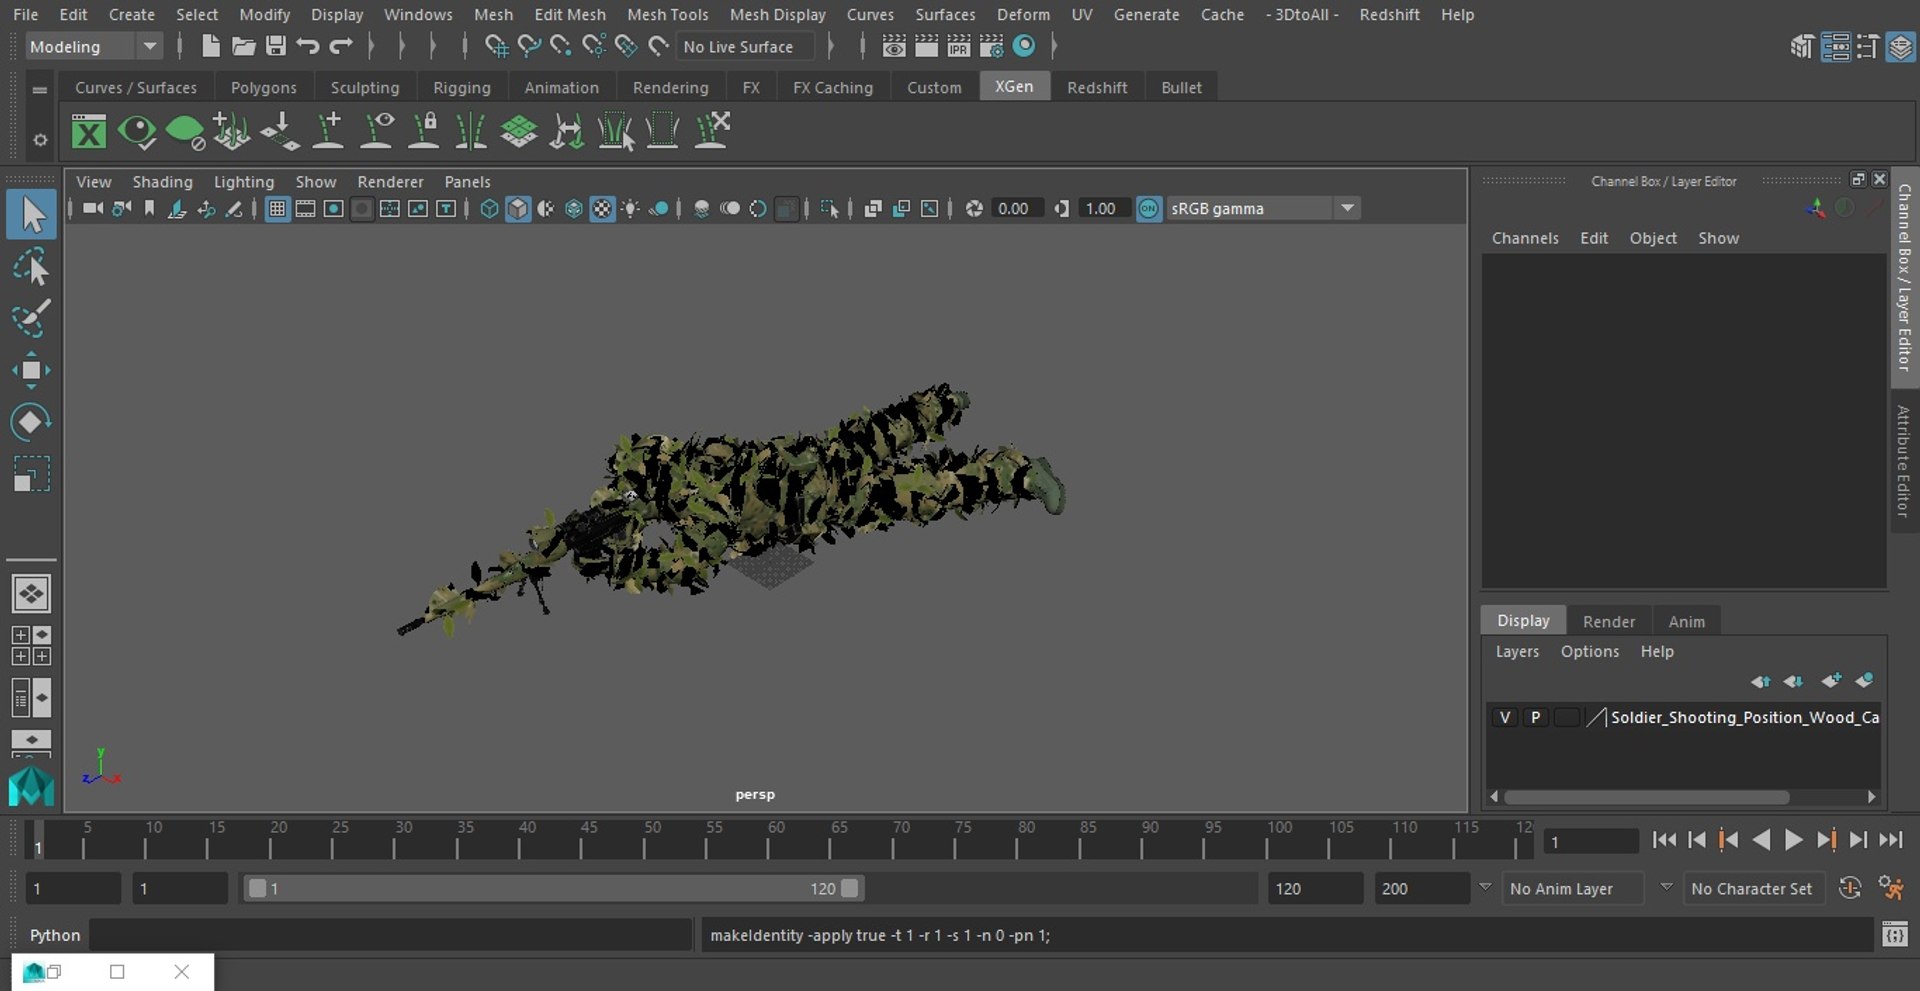Save the scene with the disk icon
The width and height of the screenshot is (1920, 991).
click(x=276, y=46)
